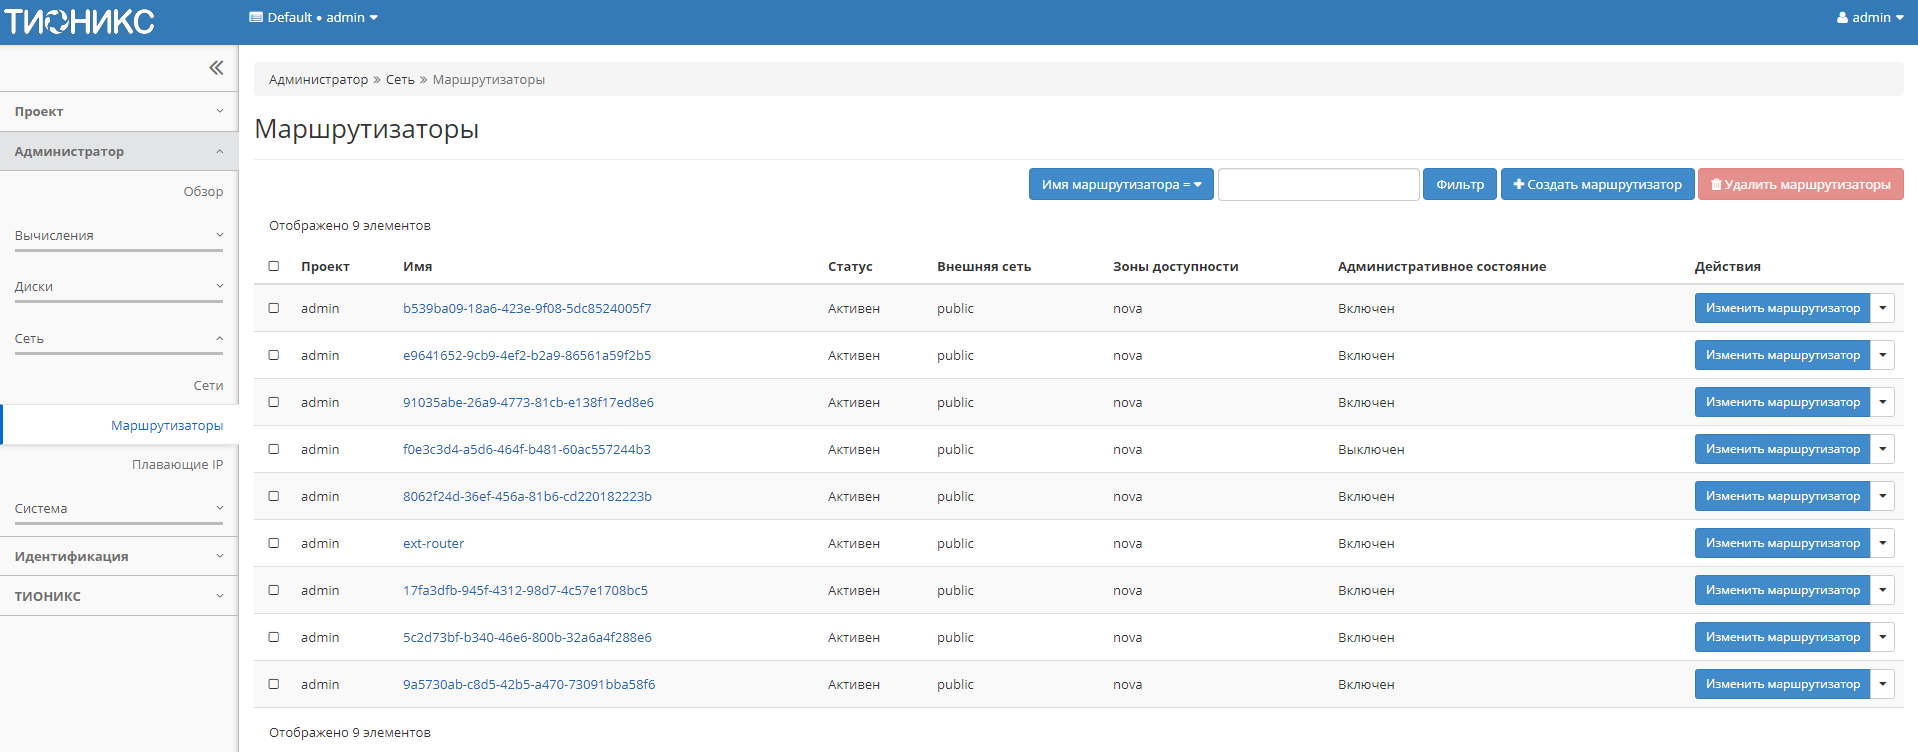1918x752 pixels.
Task: Click Удалить маршрутизаторы button
Action: click(1800, 184)
